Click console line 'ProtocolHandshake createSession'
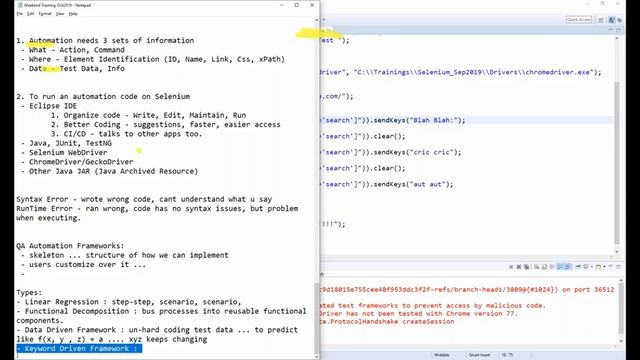640x360 pixels. click(387, 322)
